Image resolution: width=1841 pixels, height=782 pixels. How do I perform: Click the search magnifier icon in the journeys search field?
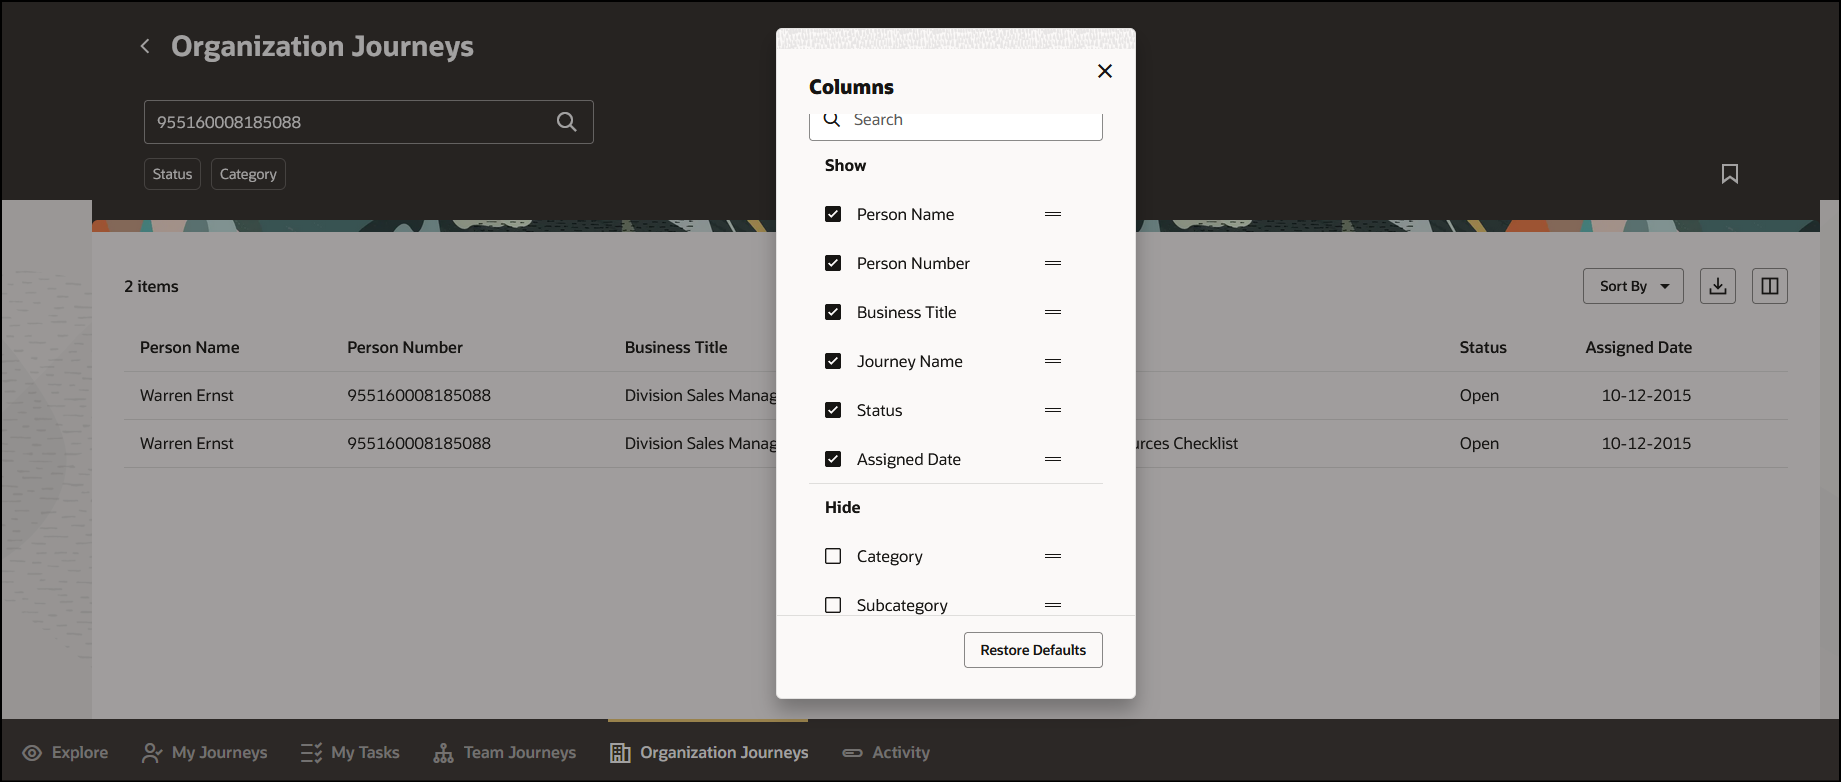pyautogui.click(x=566, y=122)
